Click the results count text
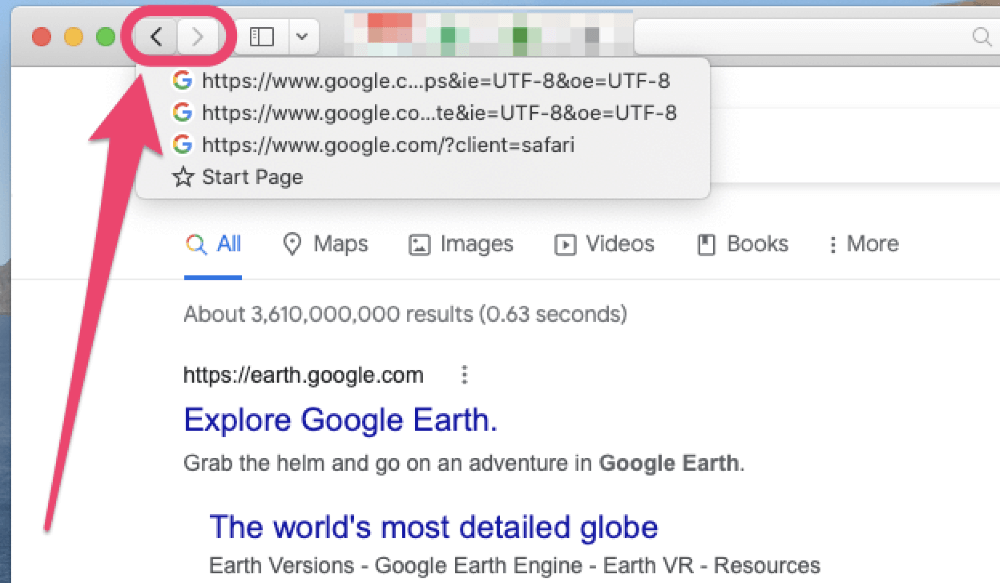1000x583 pixels. point(406,314)
